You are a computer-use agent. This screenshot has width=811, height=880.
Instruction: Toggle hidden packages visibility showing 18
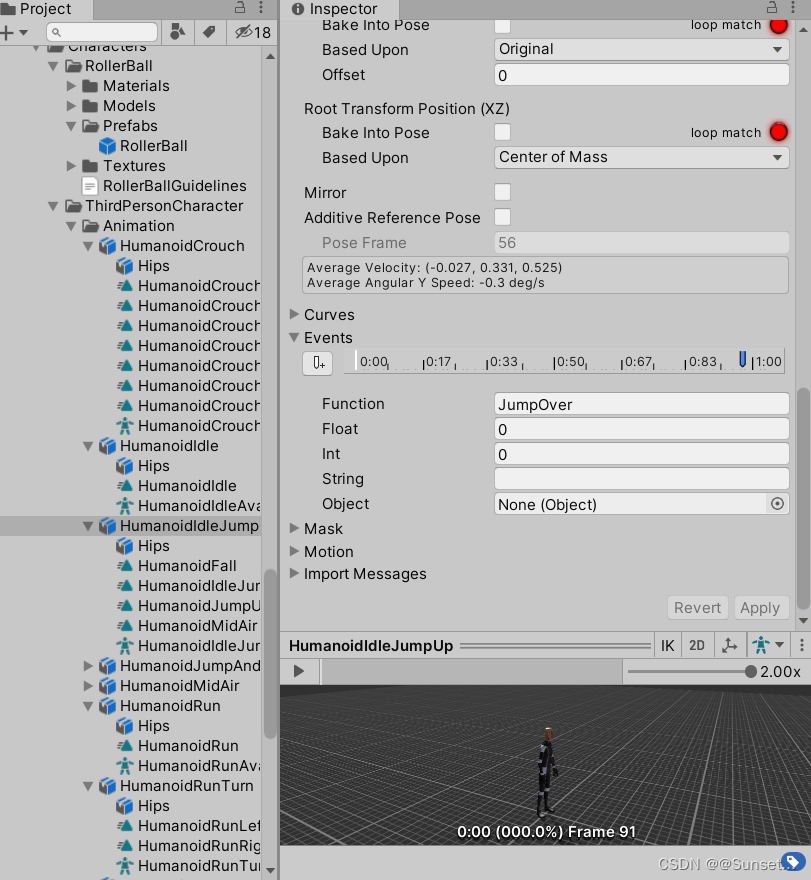coord(253,33)
